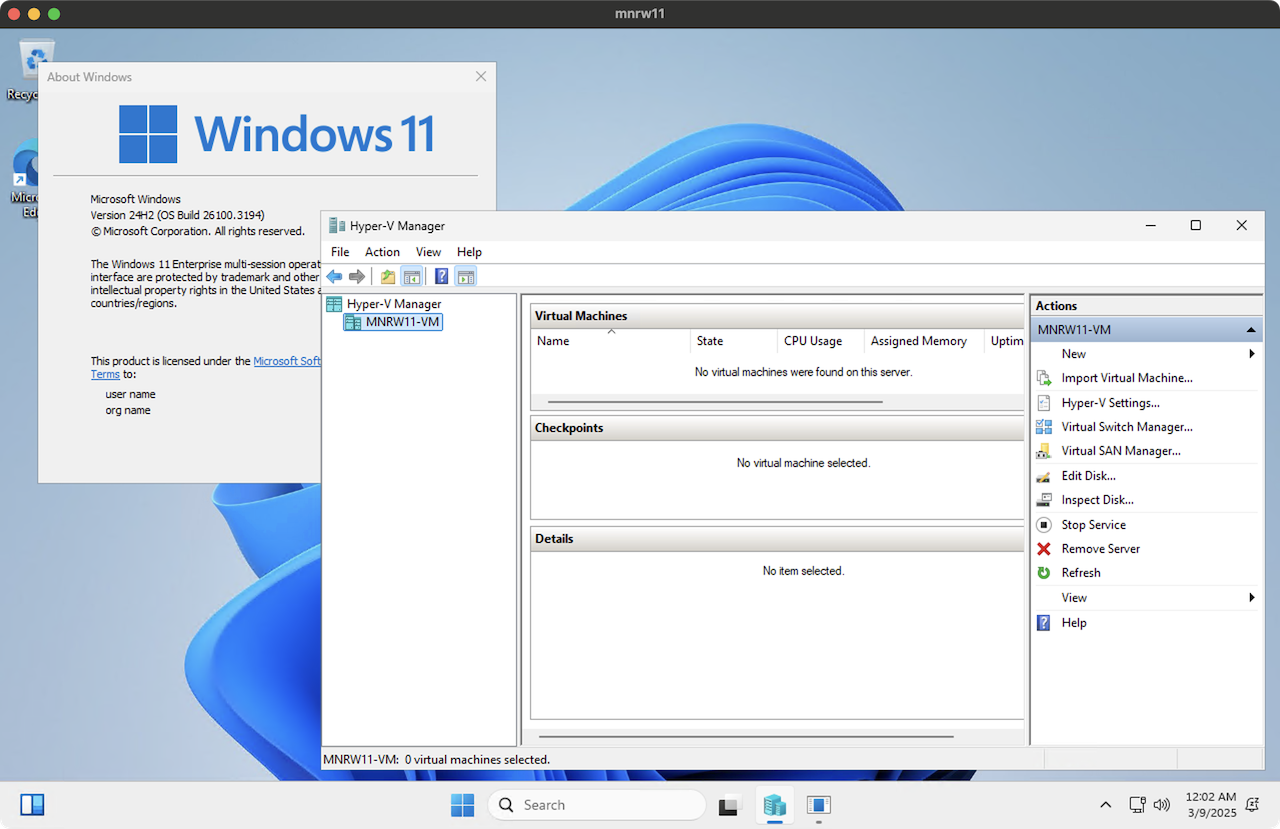Open the notifications bell icon
Image resolution: width=1280 pixels, height=829 pixels.
pyautogui.click(x=1252, y=805)
